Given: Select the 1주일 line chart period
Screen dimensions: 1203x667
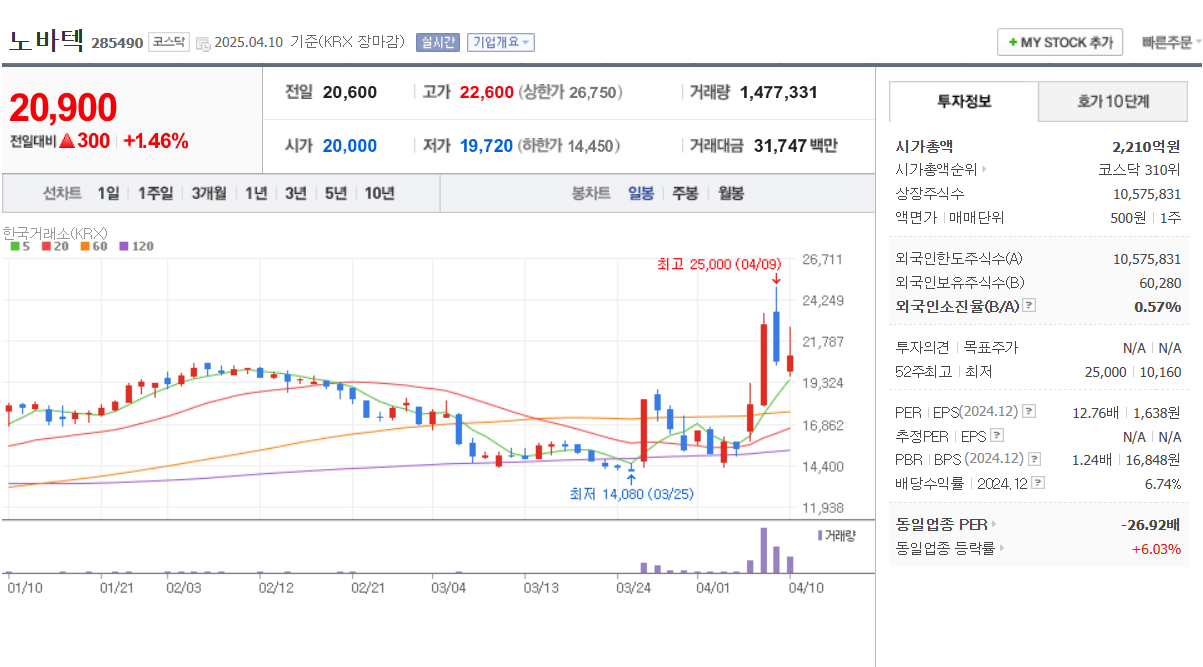Looking at the screenshot, I should tap(155, 193).
